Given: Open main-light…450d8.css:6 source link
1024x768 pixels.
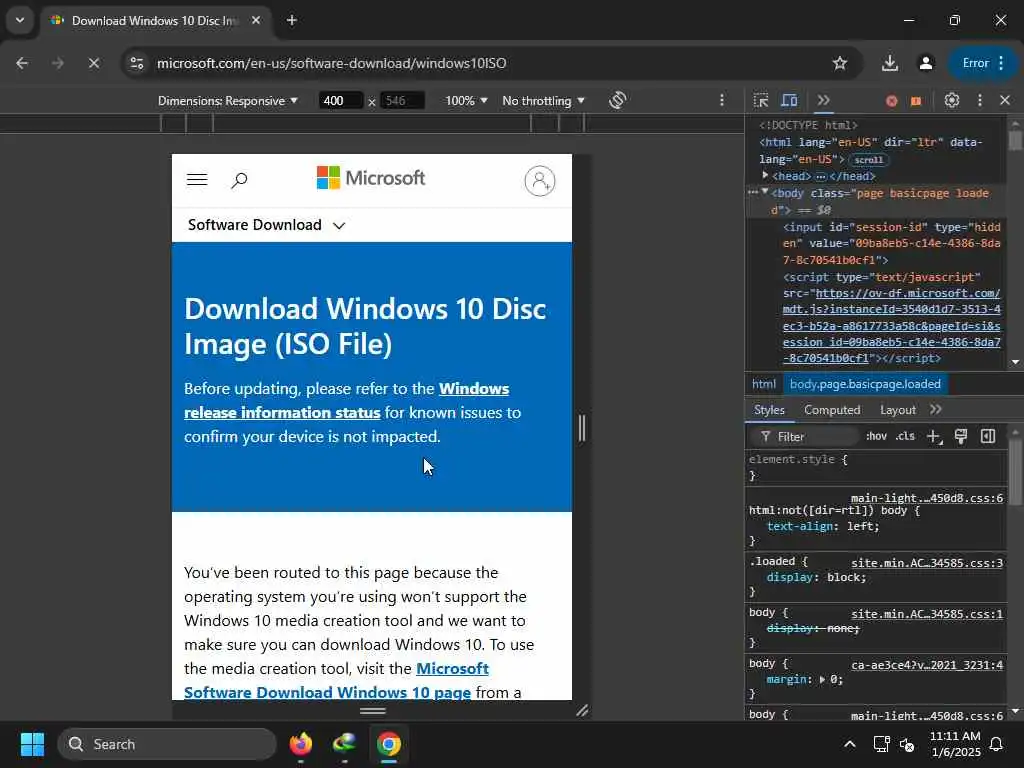Looking at the screenshot, I should coord(927,498).
